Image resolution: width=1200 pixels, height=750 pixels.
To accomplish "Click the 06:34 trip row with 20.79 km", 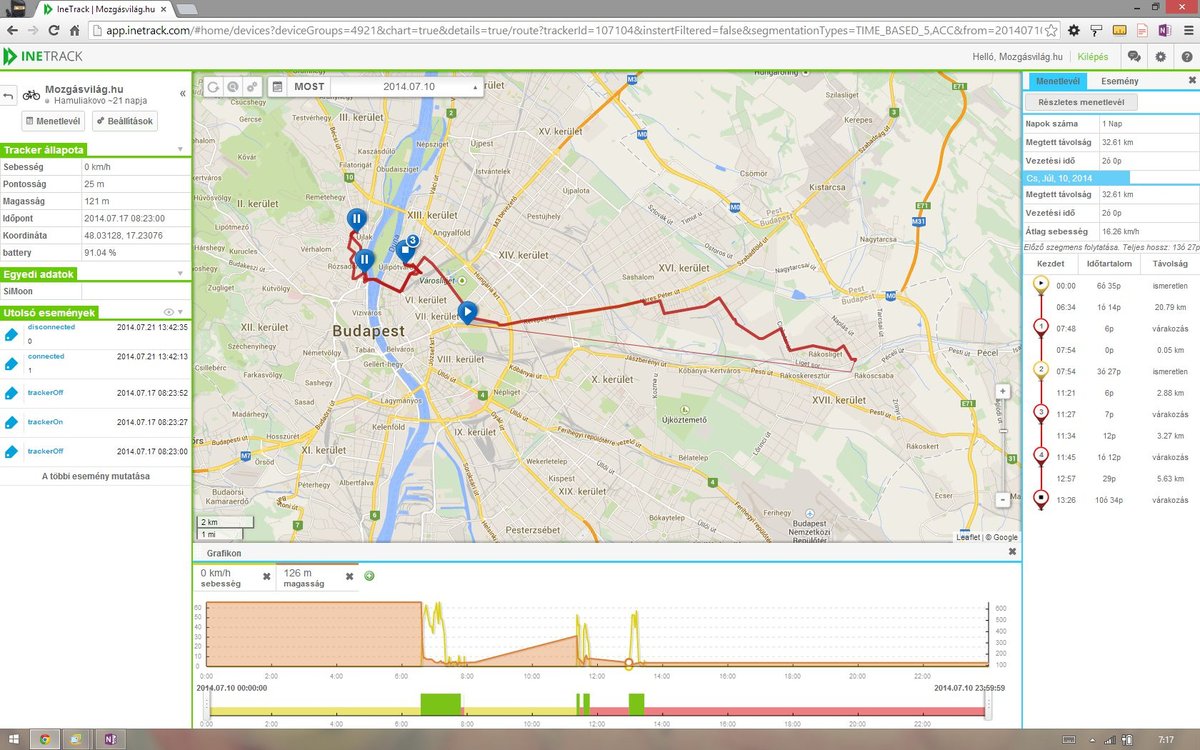I will click(x=1110, y=306).
